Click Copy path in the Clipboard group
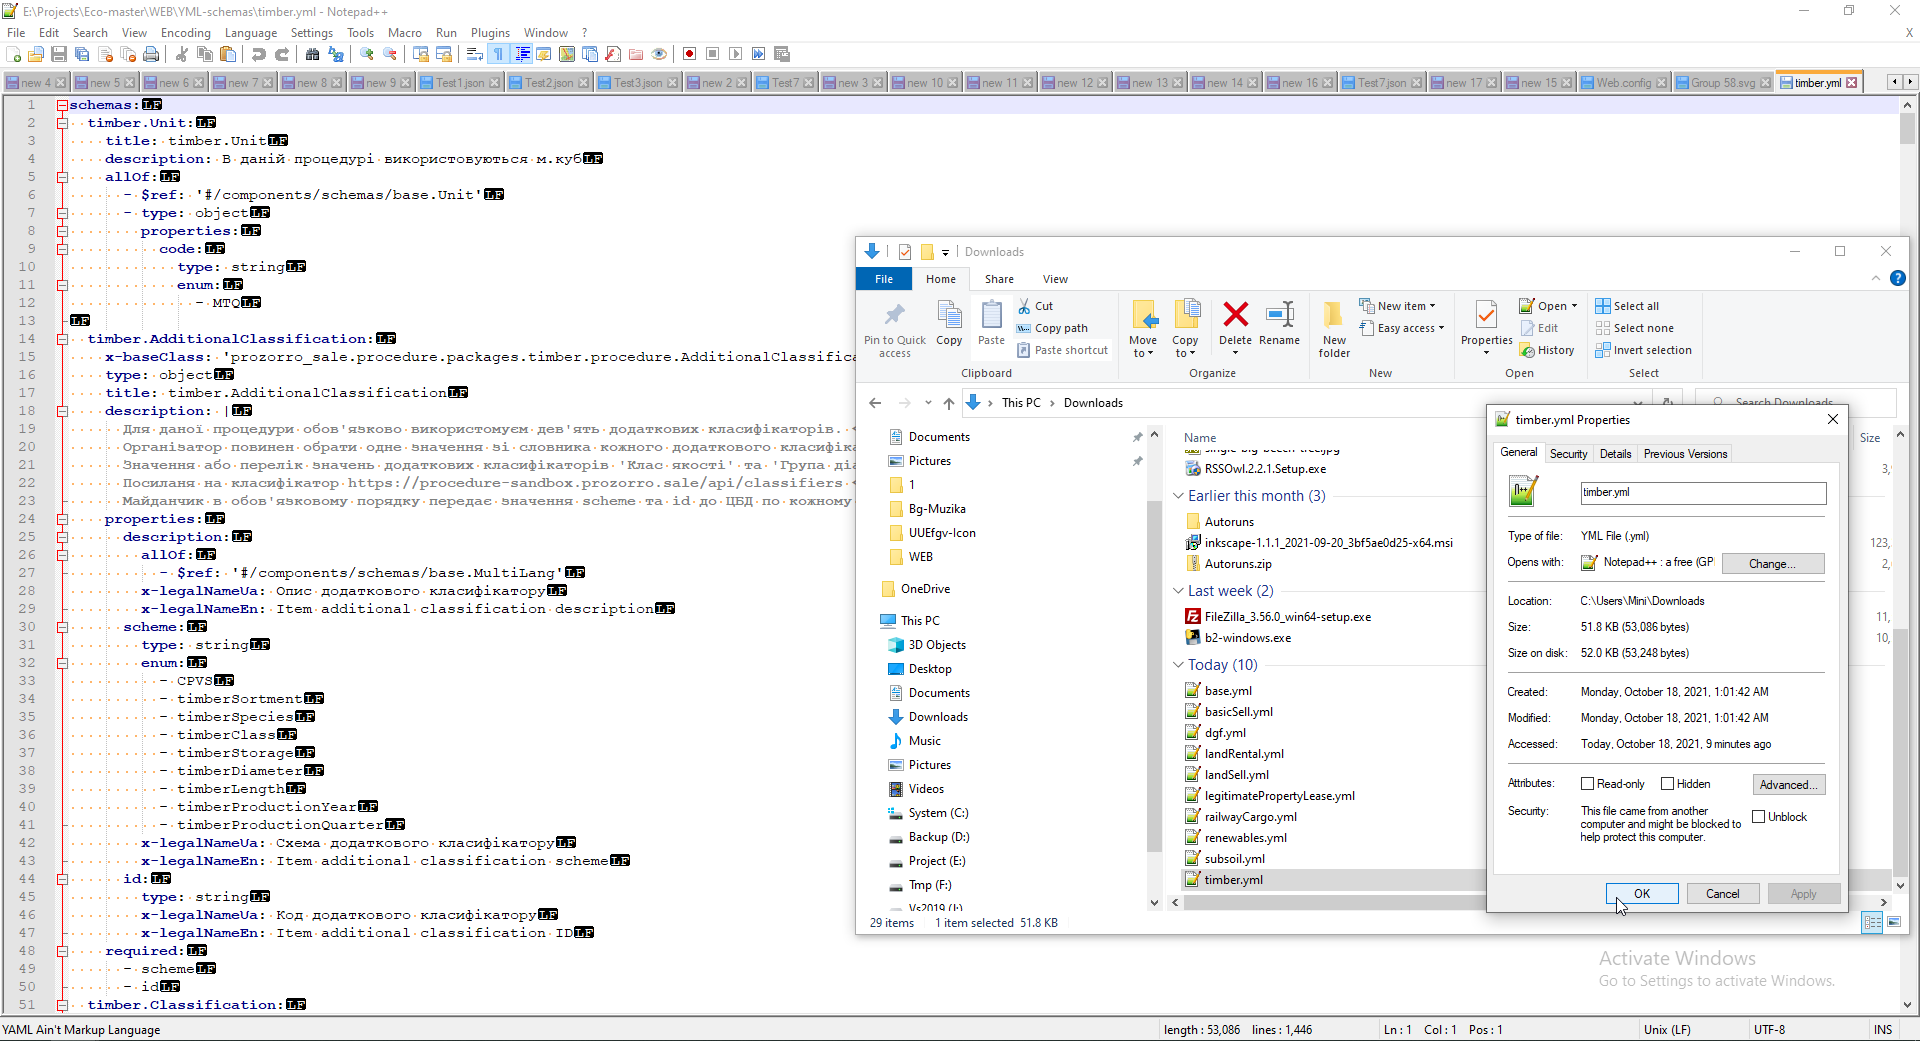This screenshot has height=1041, width=1920. [1051, 328]
